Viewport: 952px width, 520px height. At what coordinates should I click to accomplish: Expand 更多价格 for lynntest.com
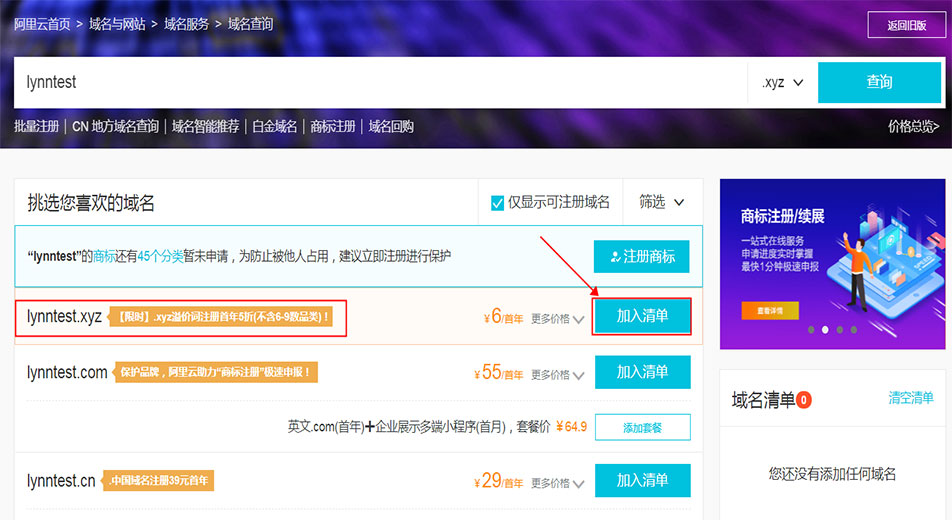(x=557, y=375)
